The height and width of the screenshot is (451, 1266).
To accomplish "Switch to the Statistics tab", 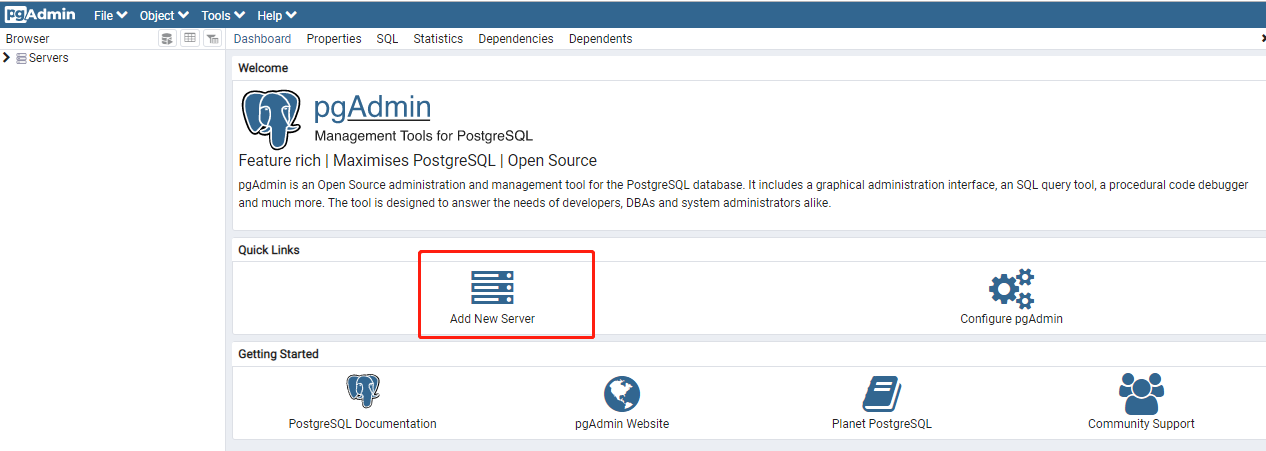I will 438,39.
